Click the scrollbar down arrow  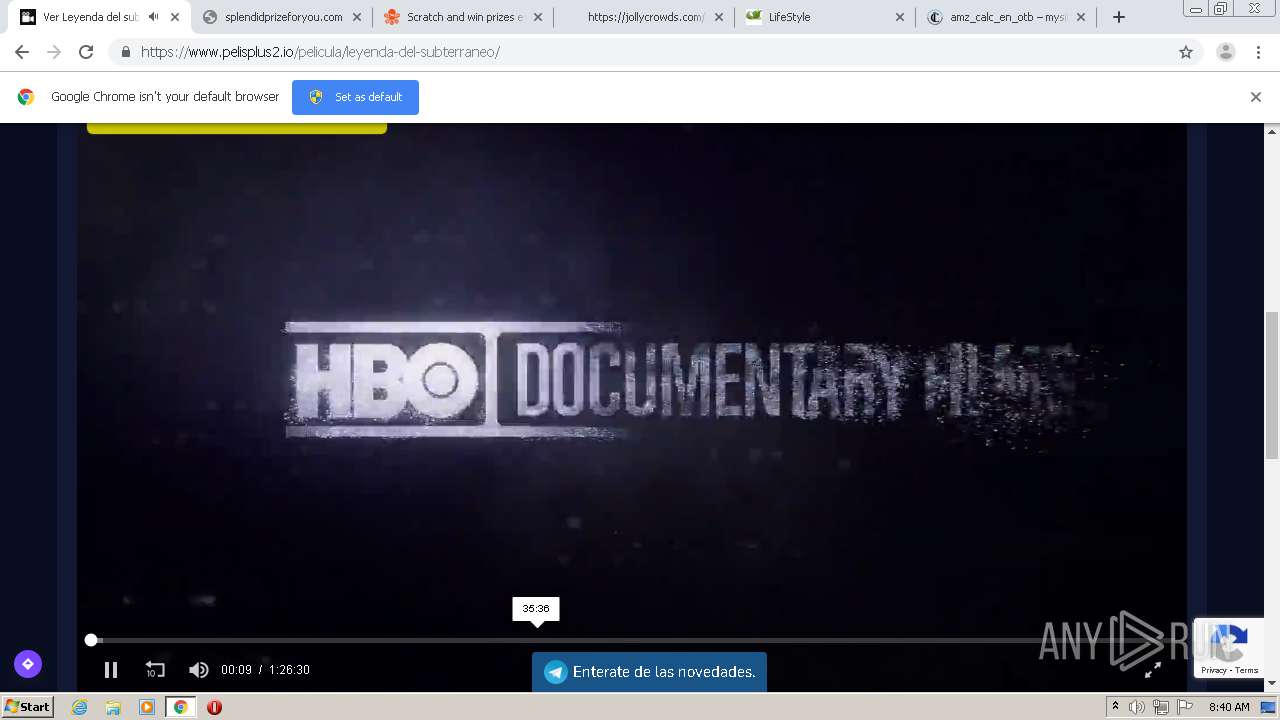pyautogui.click(x=1272, y=684)
